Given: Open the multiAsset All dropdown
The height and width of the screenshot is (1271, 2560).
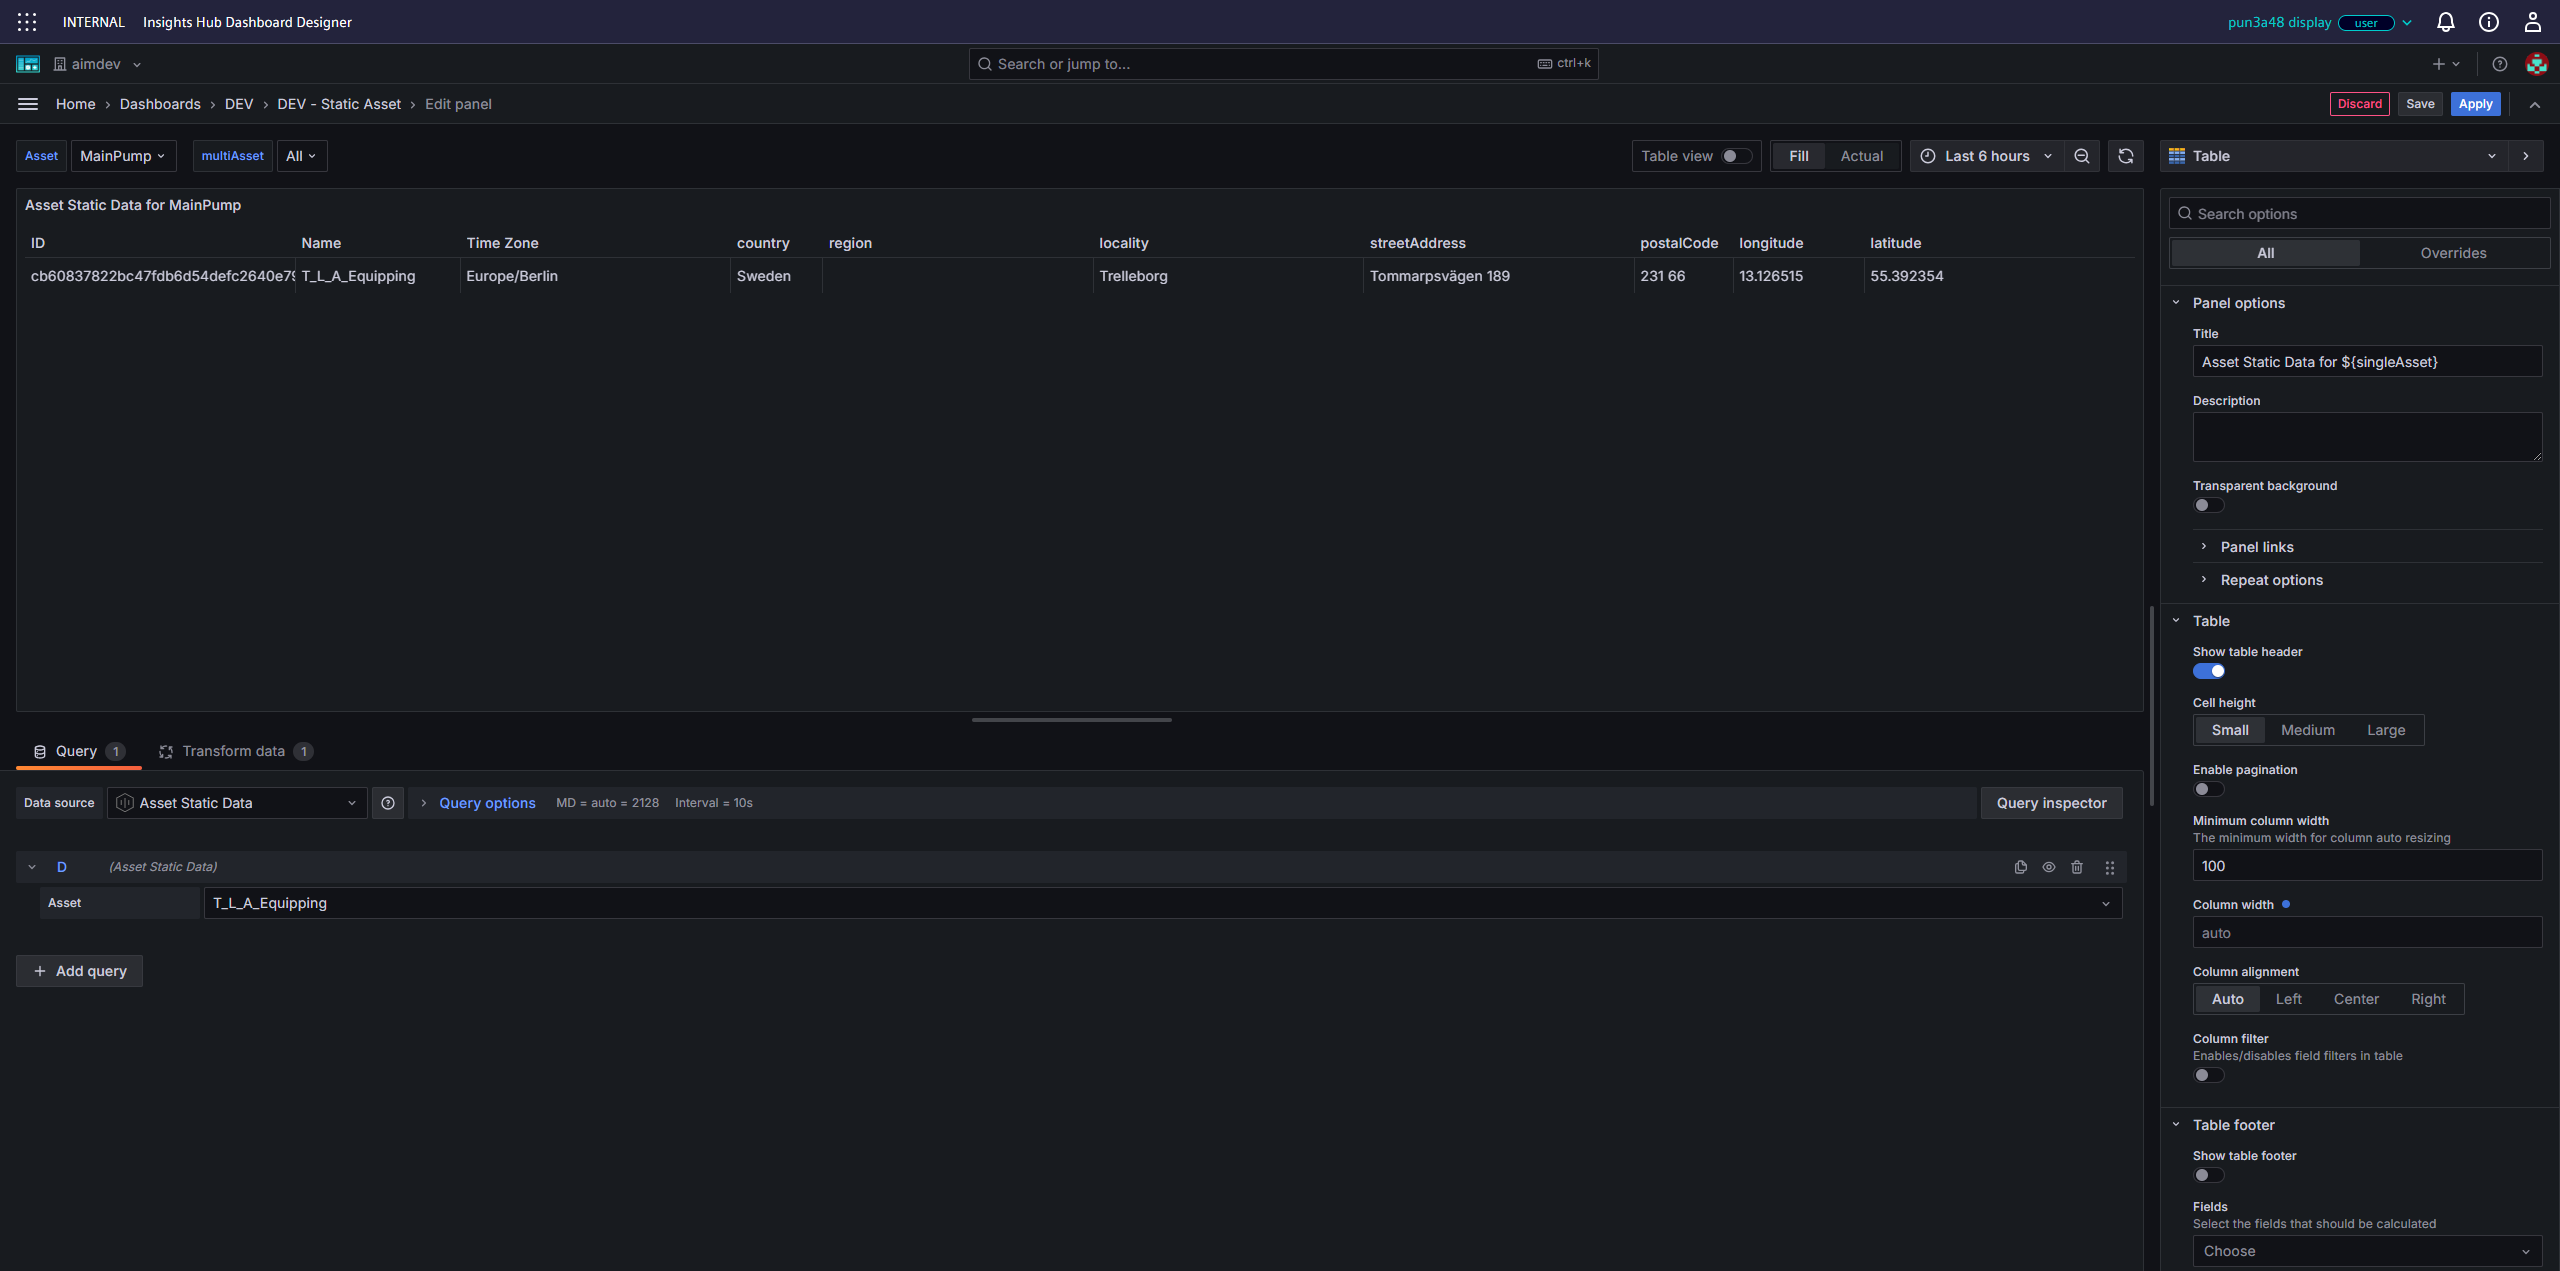Looking at the screenshot, I should (x=301, y=156).
